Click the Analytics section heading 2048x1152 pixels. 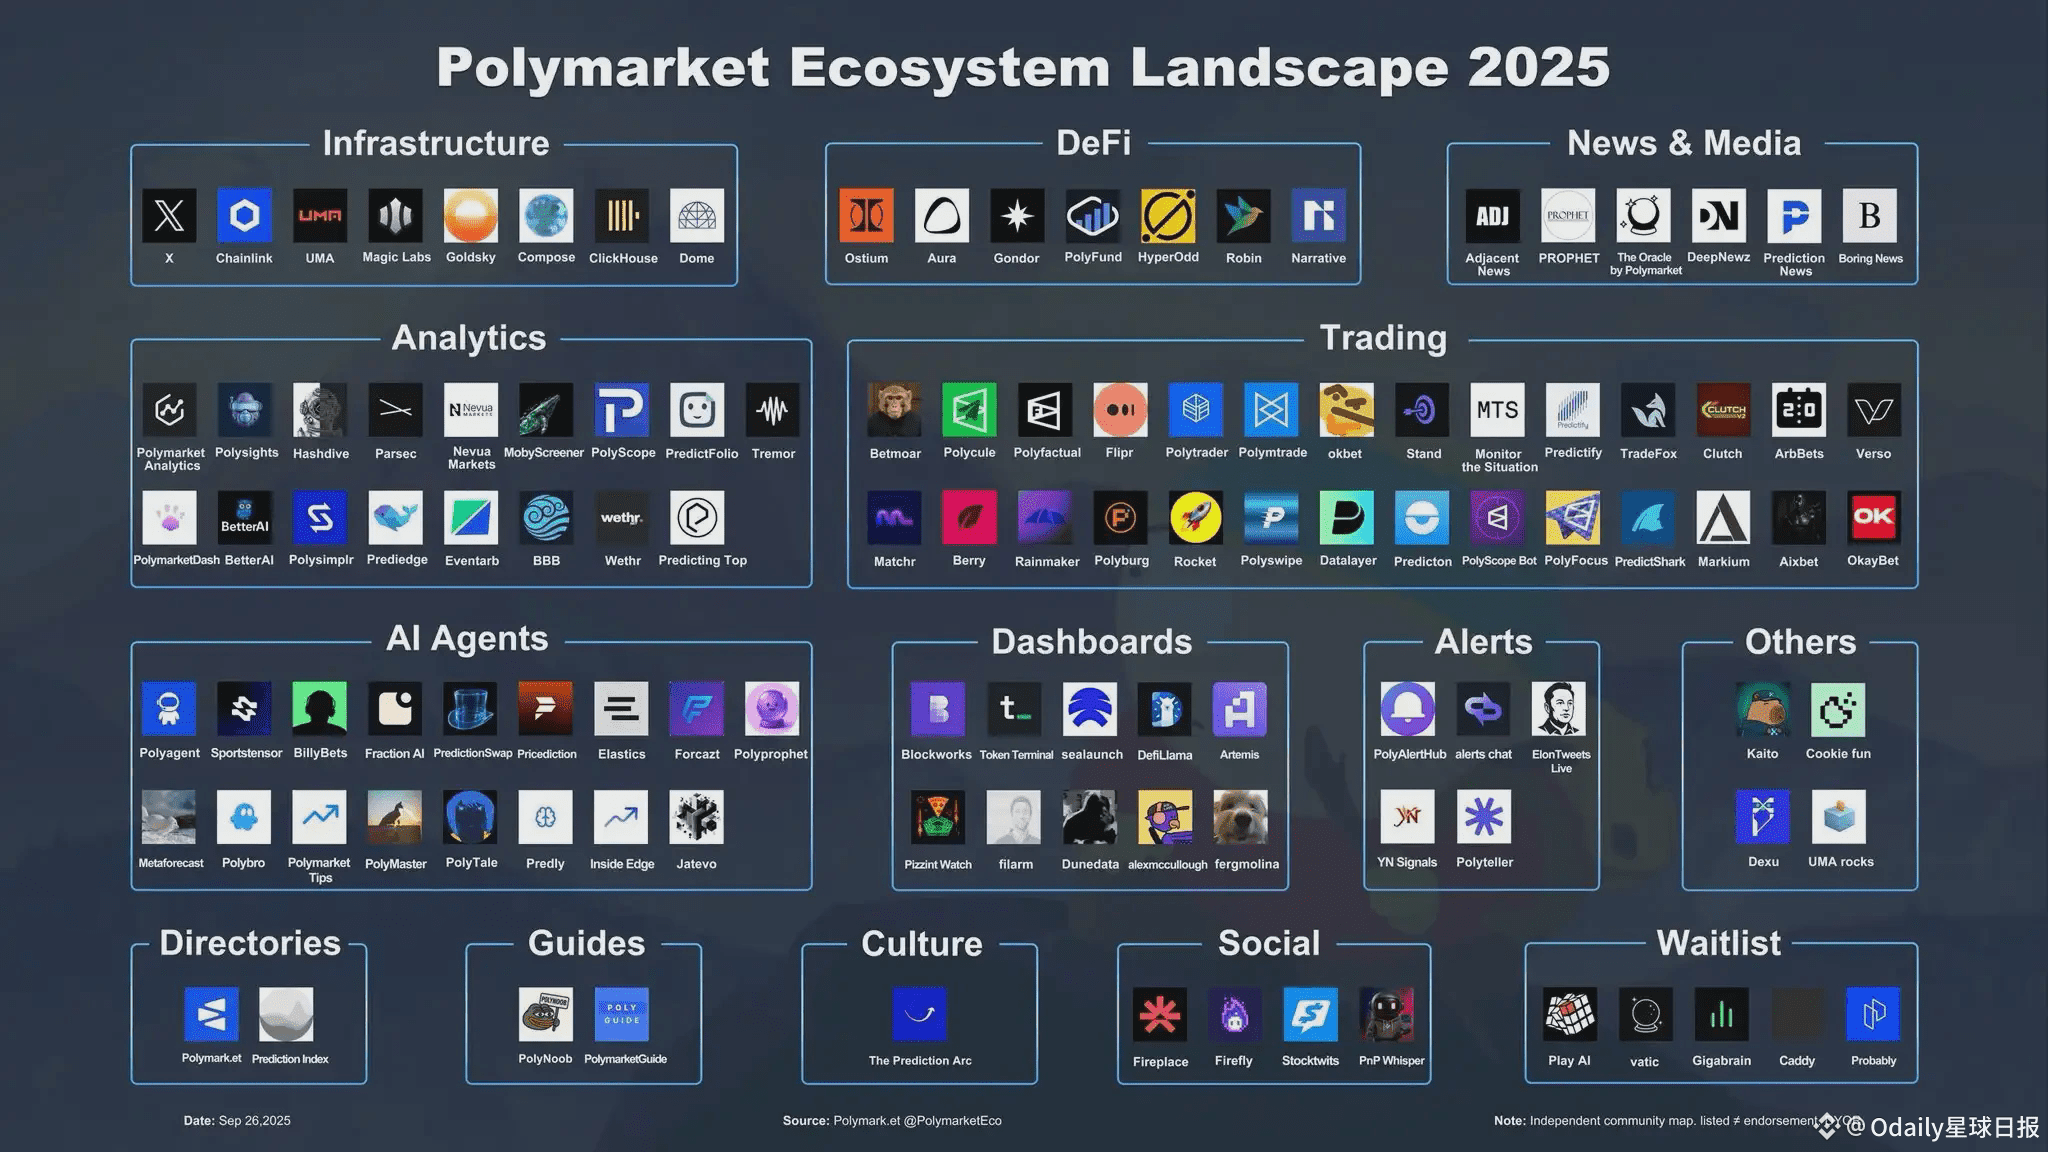click(469, 338)
